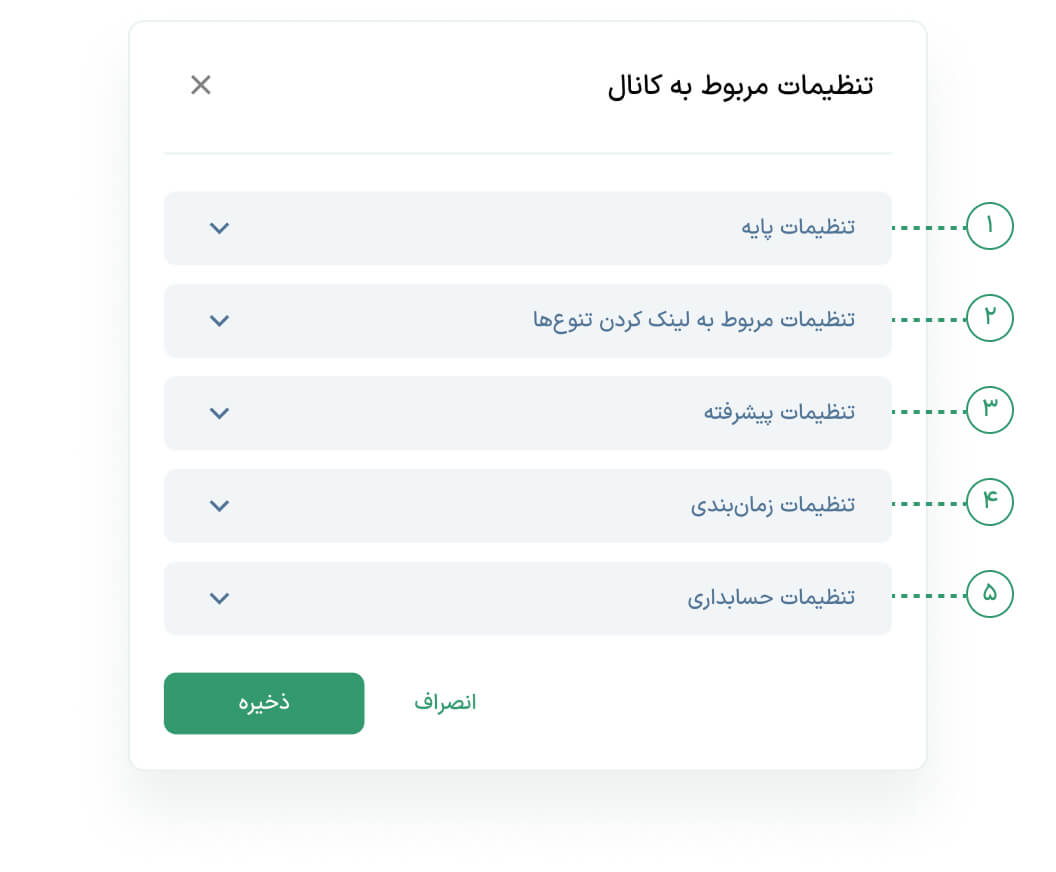Click the circled number ۳ annotation
Screen dimensions: 1056x872
tap(990, 410)
